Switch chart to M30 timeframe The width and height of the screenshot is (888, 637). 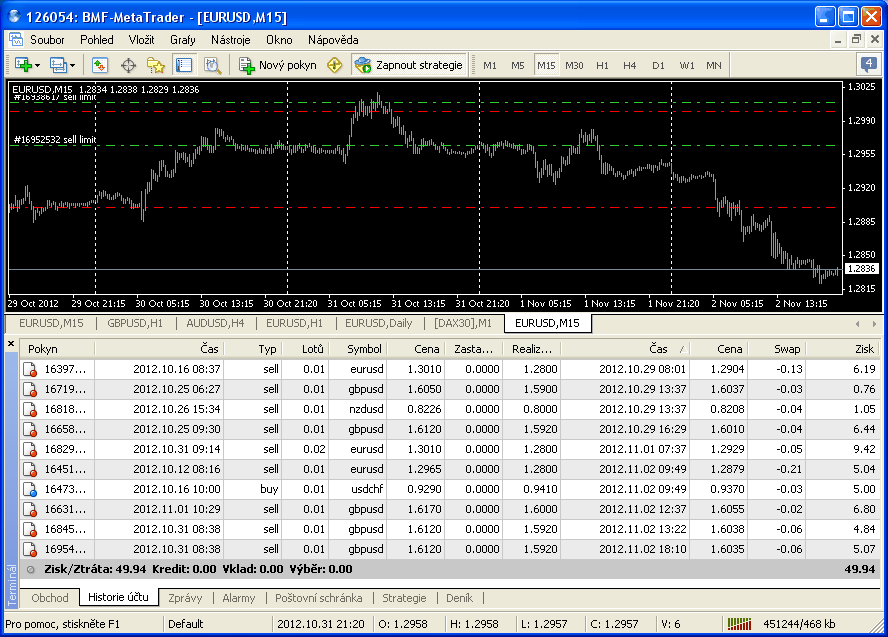pos(574,66)
